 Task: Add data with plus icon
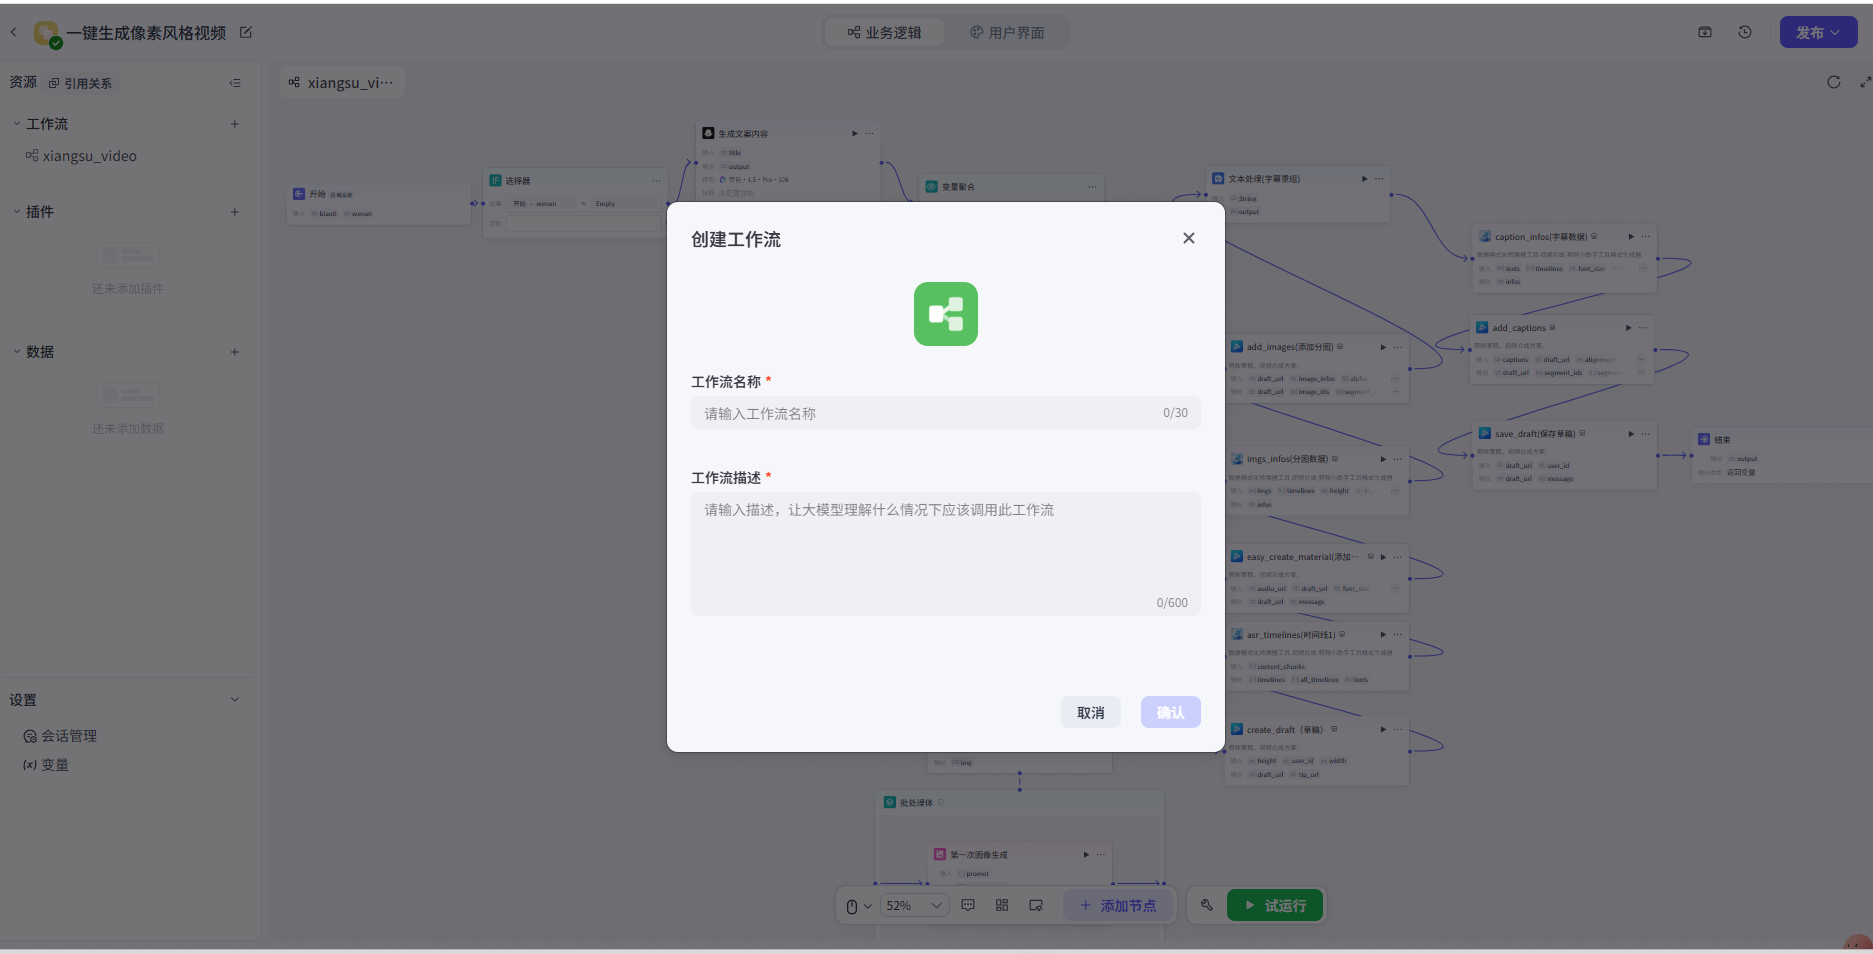pos(235,352)
